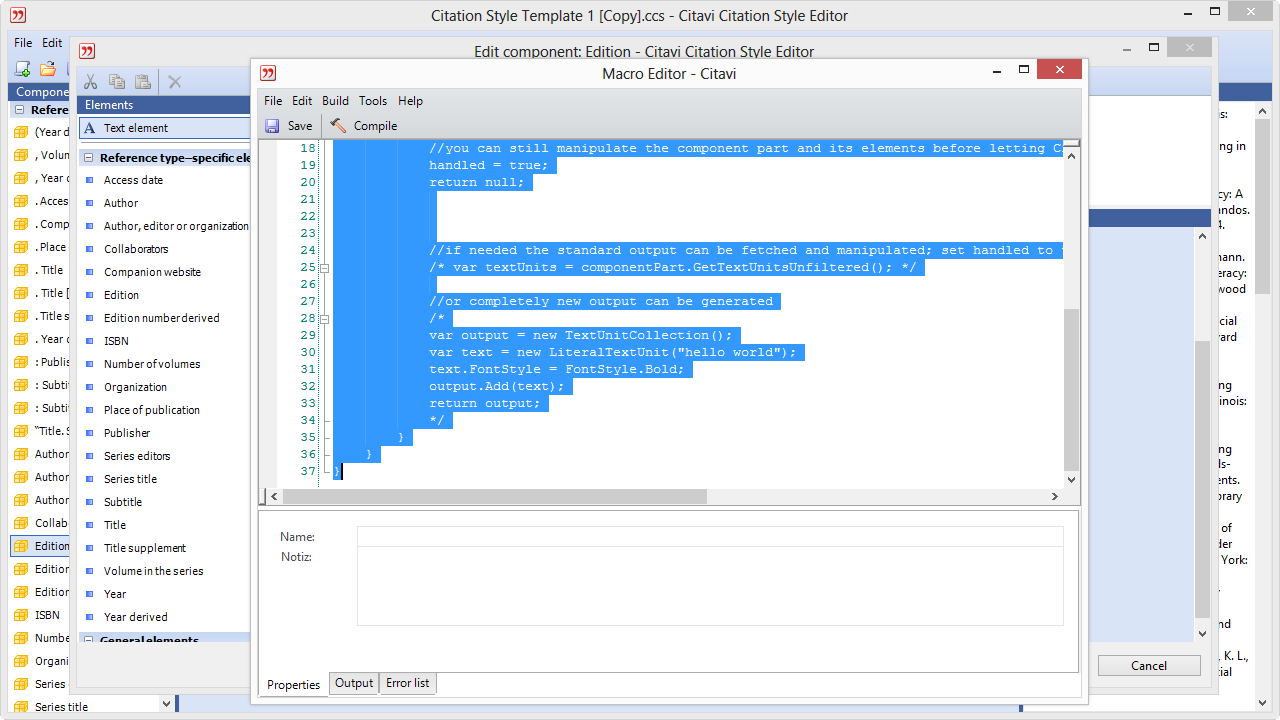Screen dimensions: 1280x720
Task: Switch to the Properties tab
Action: tap(294, 685)
